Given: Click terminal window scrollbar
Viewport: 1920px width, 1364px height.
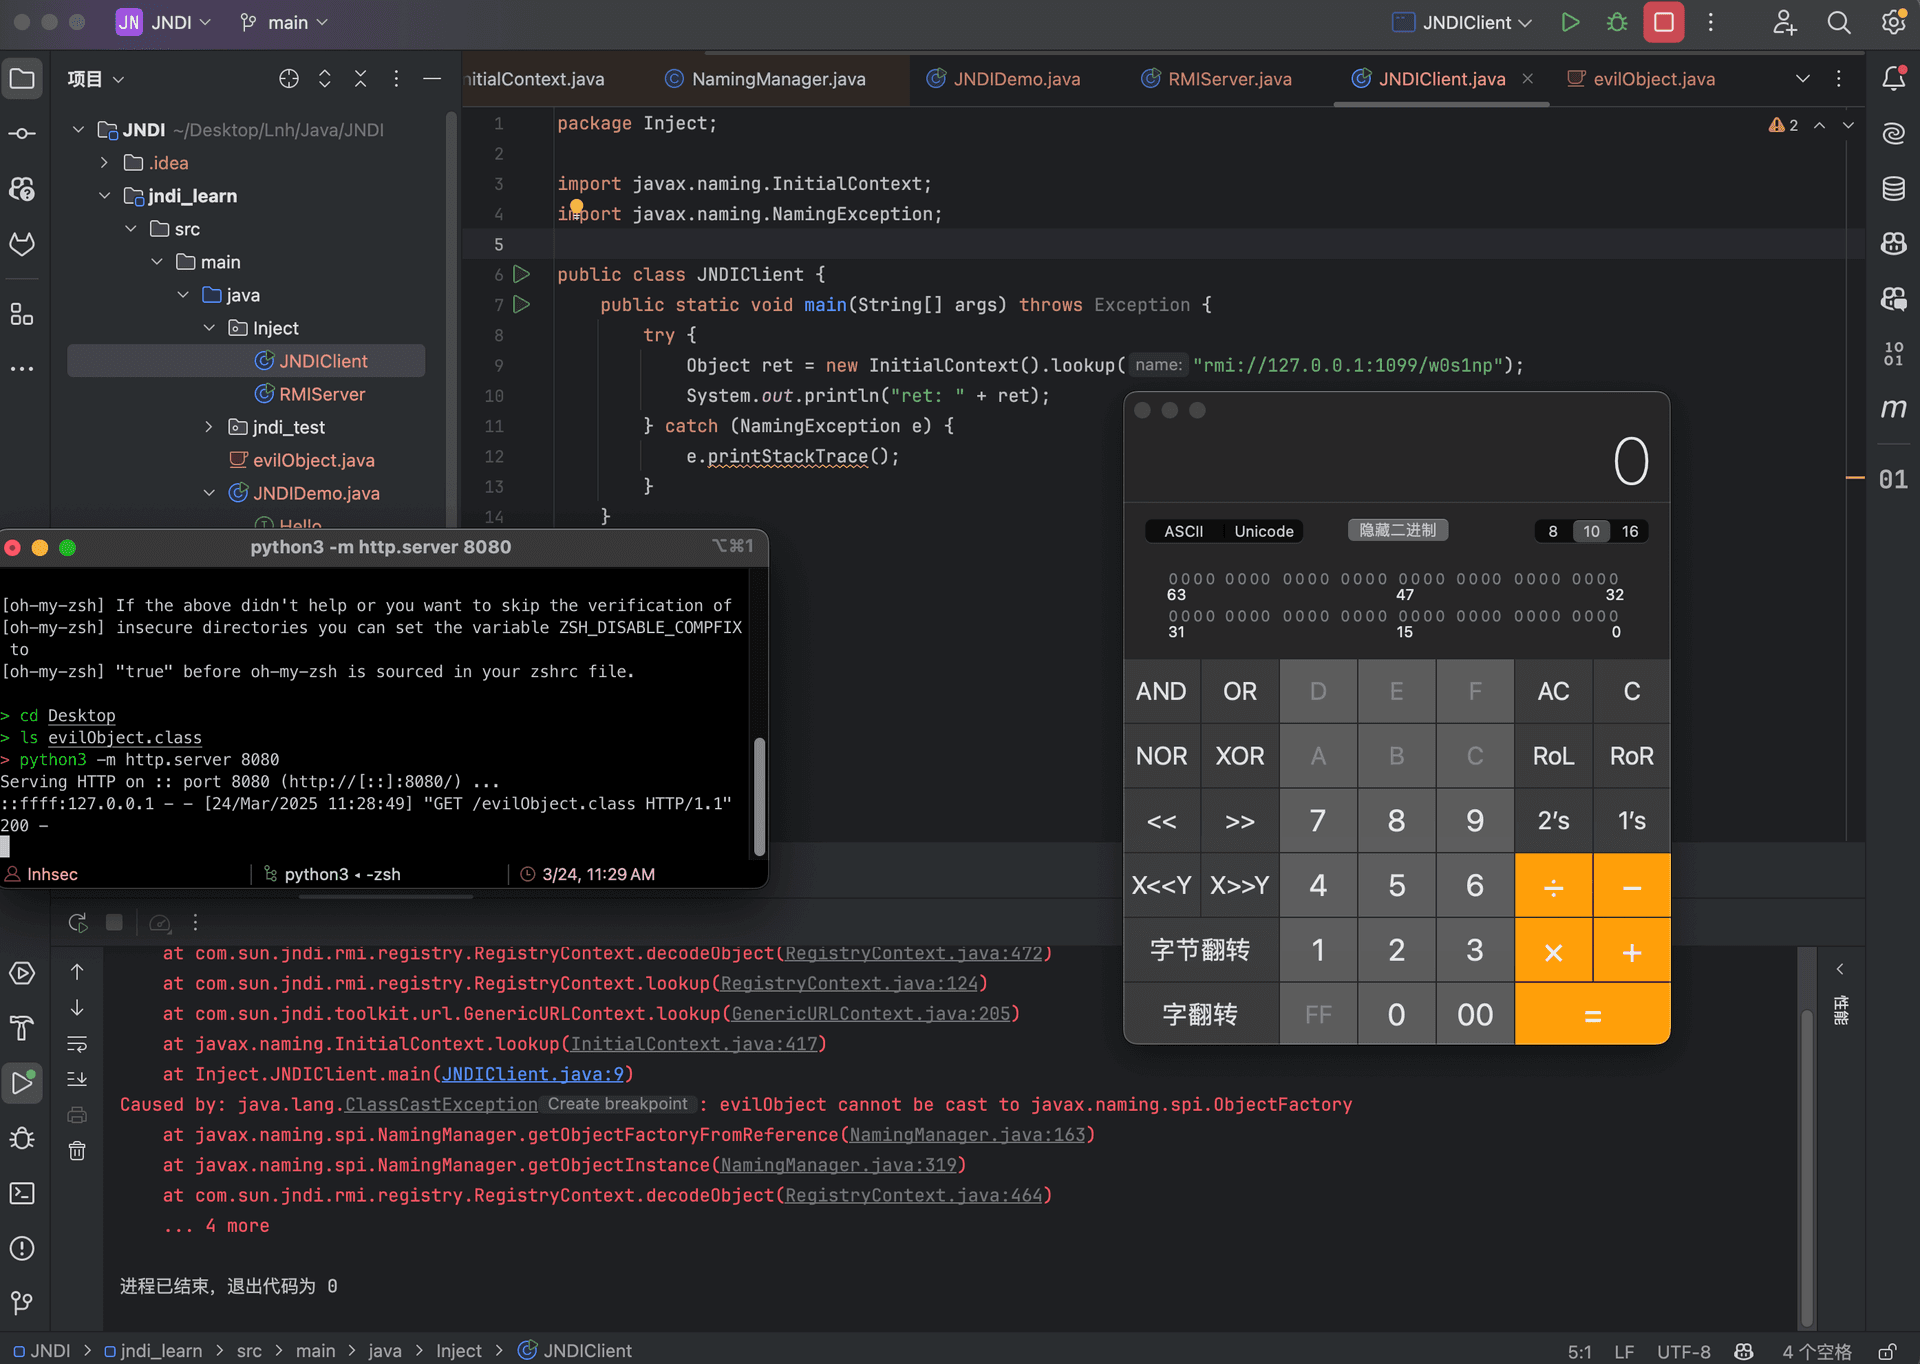Looking at the screenshot, I should point(759,797).
